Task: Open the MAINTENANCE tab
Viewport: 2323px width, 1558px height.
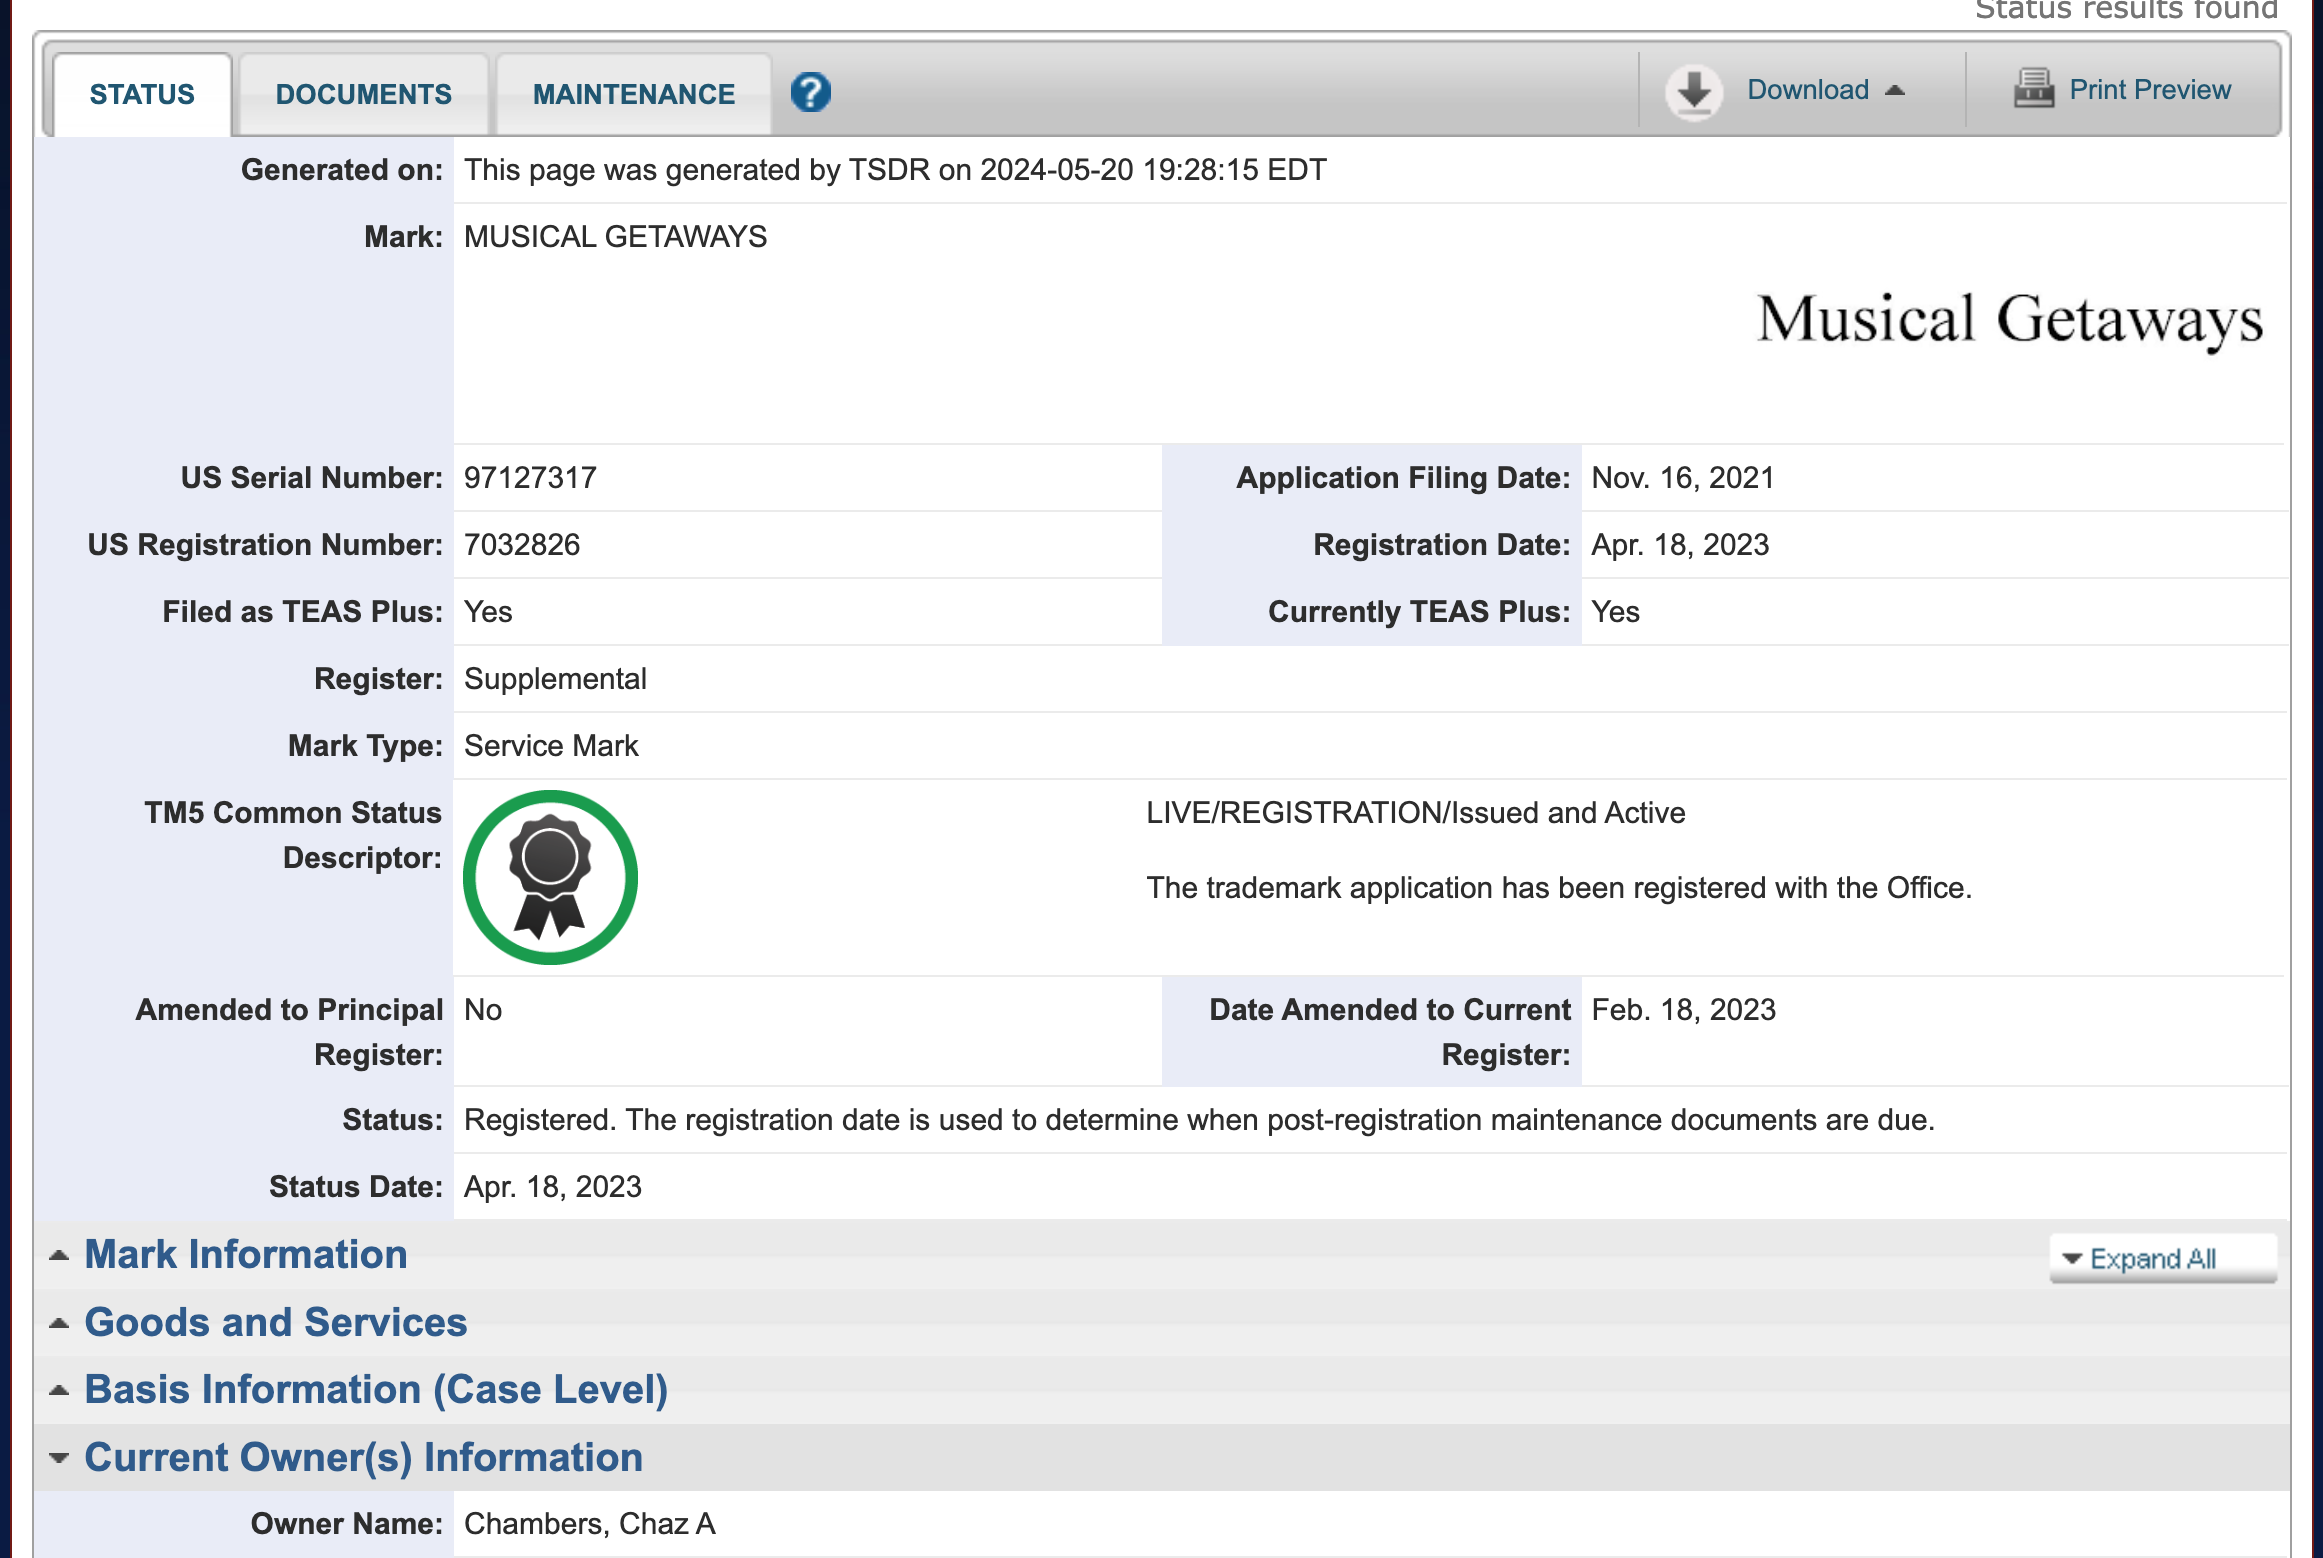Action: coord(634,93)
